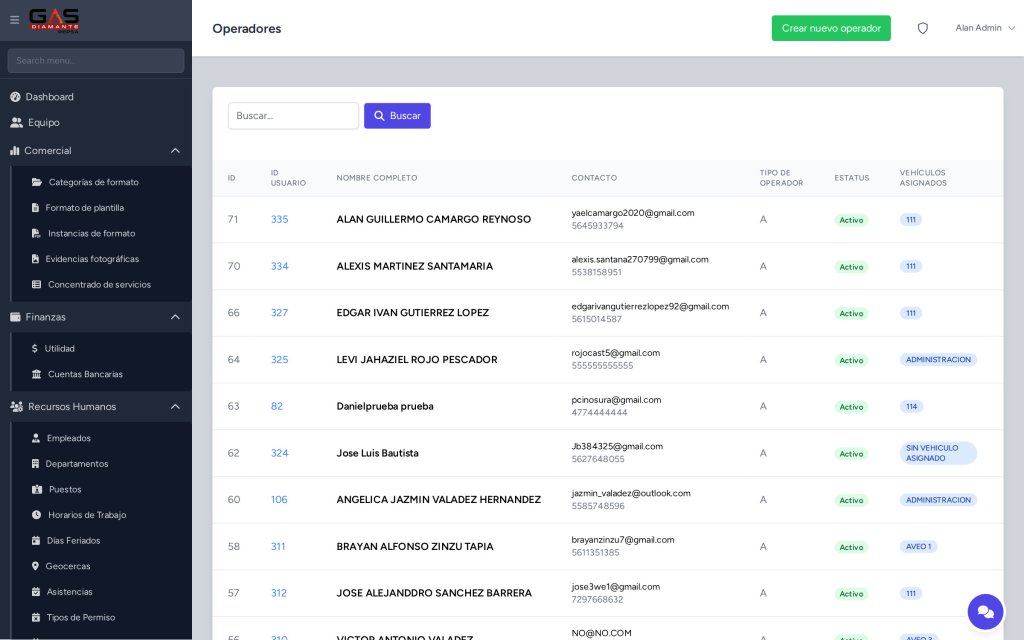Viewport: 1024px width, 640px height.
Task: Click ADMINISTRACION badge for Levi Jahaziel
Action: click(938, 360)
